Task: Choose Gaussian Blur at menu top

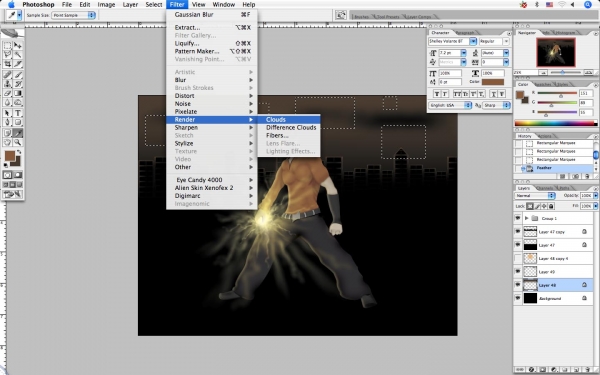Action: point(212,15)
